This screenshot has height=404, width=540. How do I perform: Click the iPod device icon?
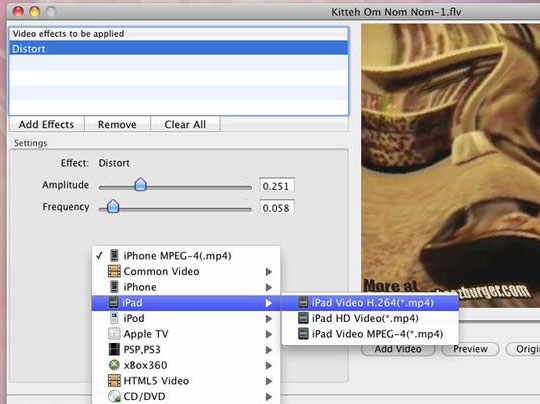[x=114, y=318]
